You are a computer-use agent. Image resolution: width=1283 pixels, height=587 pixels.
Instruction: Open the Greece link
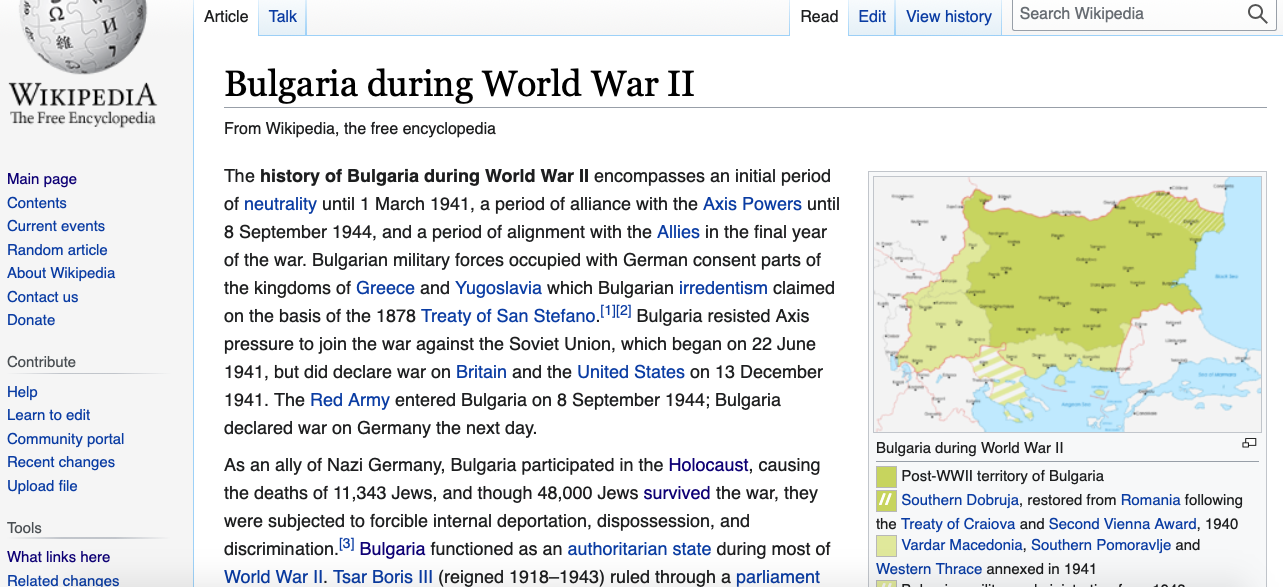385,288
